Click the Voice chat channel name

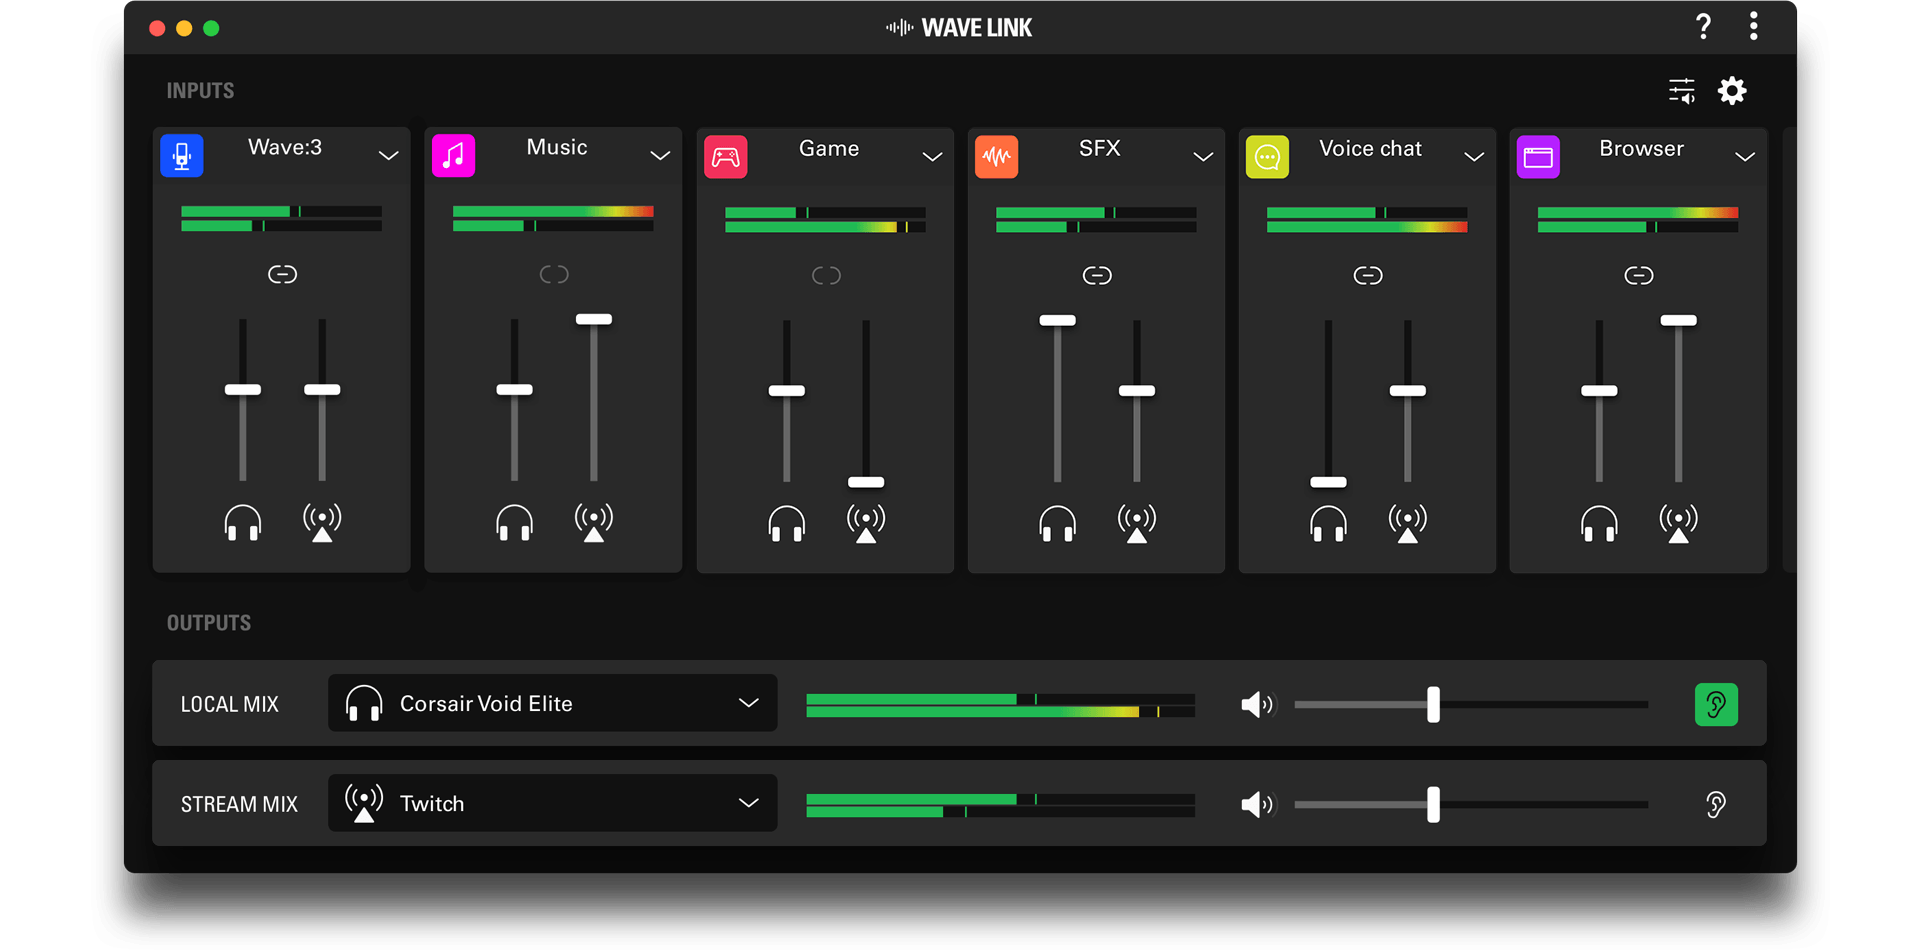click(1370, 148)
